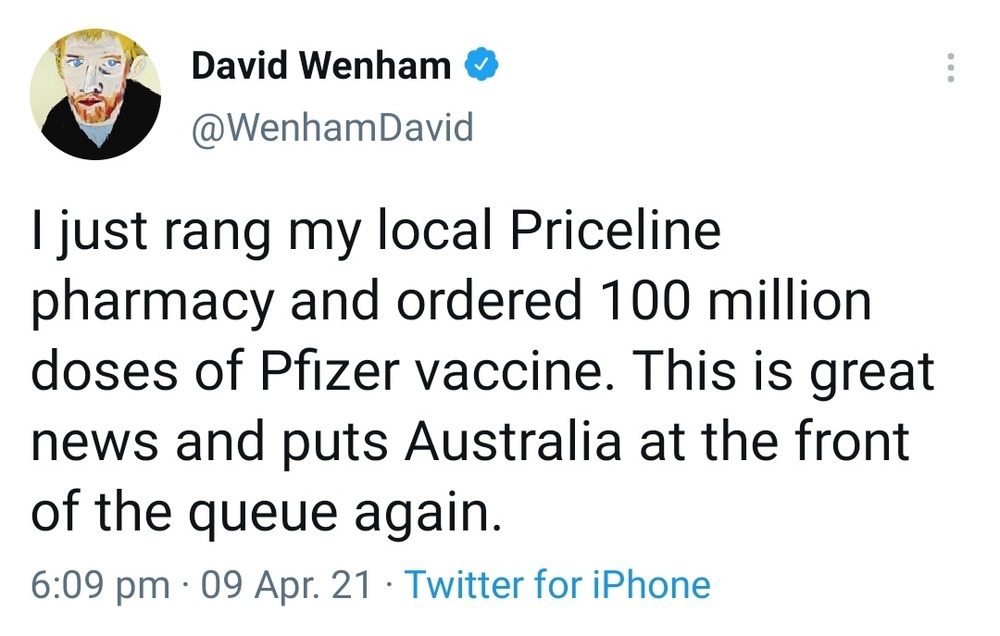
Task: Click the 09 Apr. 21 date
Action: coord(286,584)
